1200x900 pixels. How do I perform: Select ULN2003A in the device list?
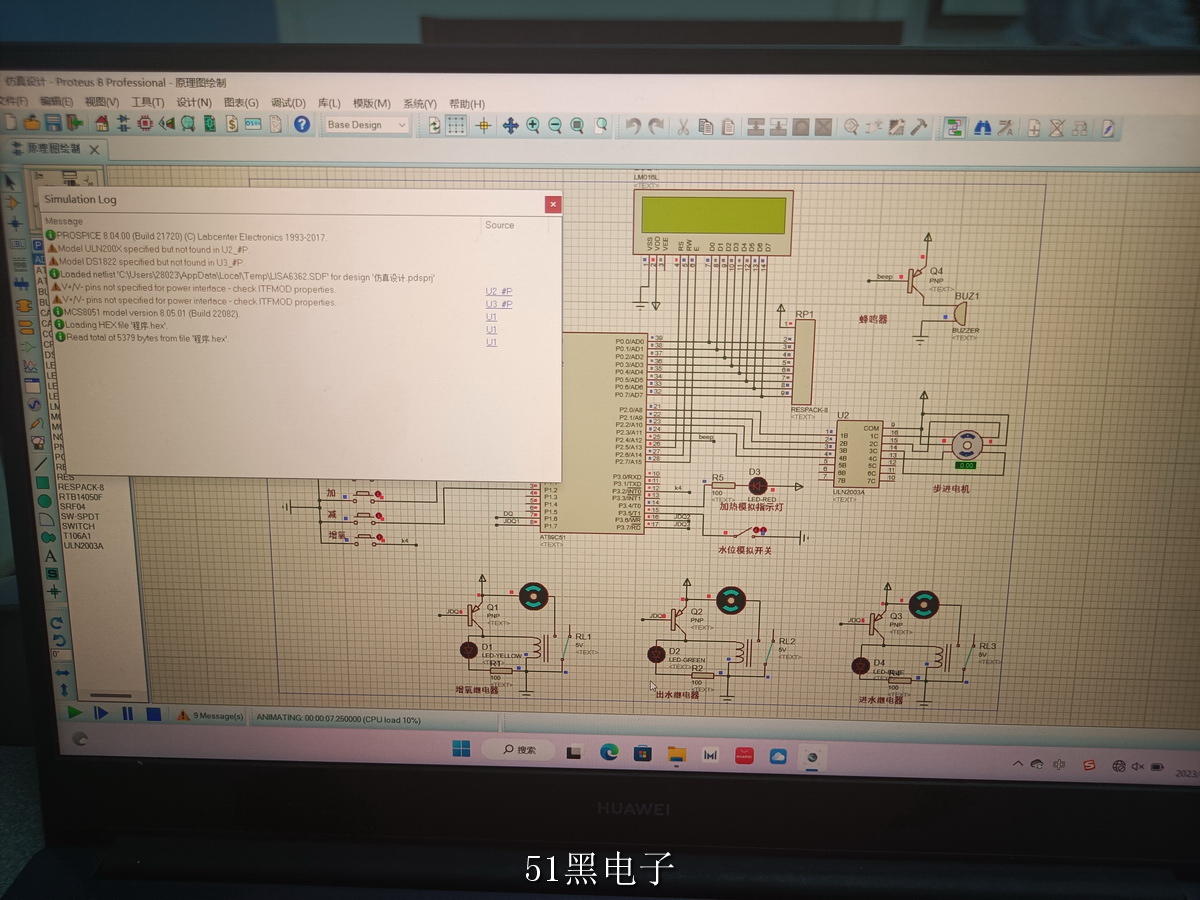[84, 546]
